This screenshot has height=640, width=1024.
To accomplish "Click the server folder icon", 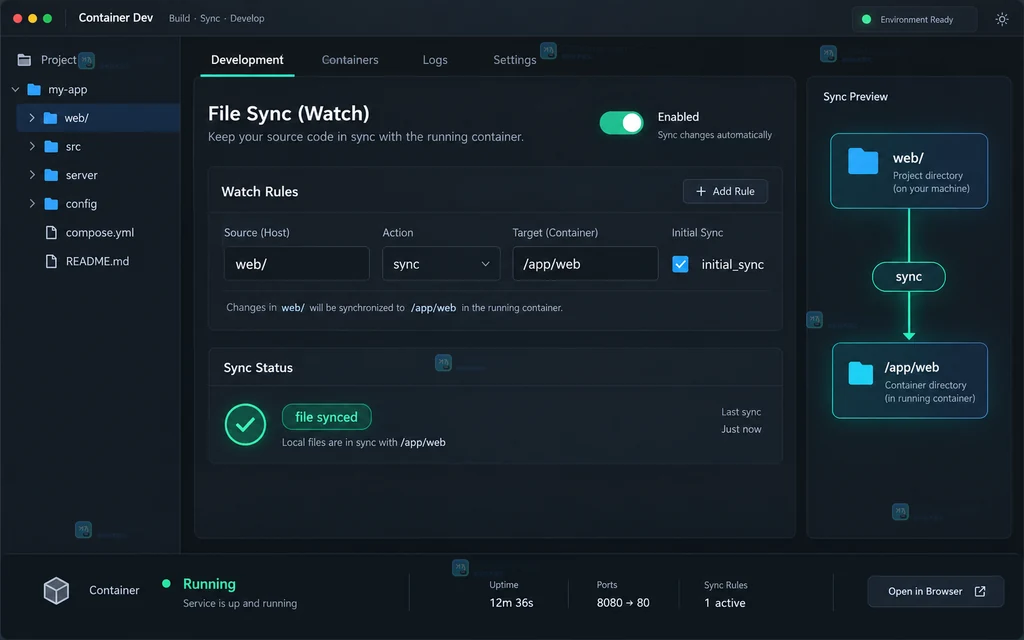I will pyautogui.click(x=51, y=175).
